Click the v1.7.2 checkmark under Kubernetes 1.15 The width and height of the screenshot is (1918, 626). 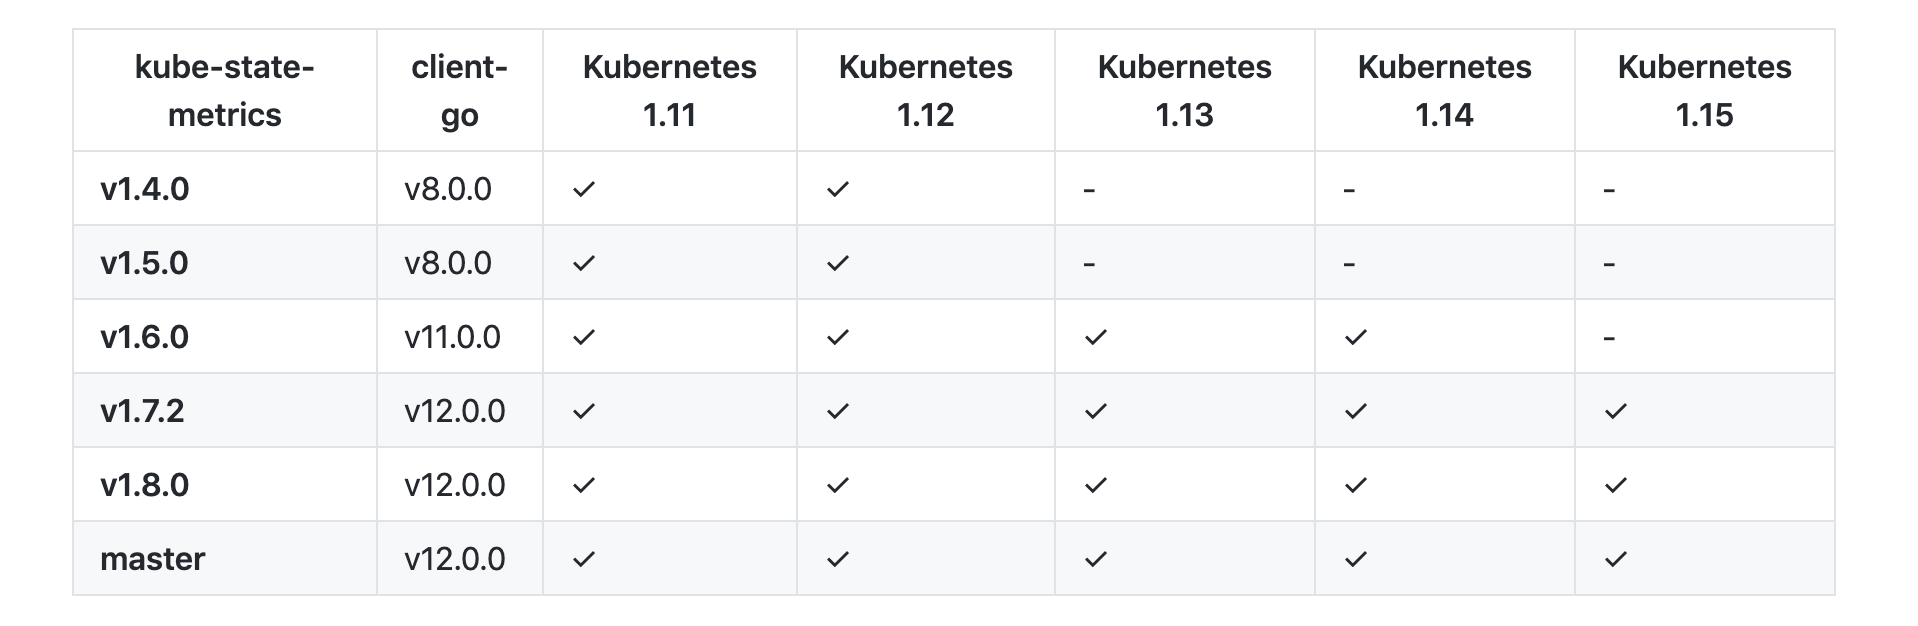coord(1616,411)
